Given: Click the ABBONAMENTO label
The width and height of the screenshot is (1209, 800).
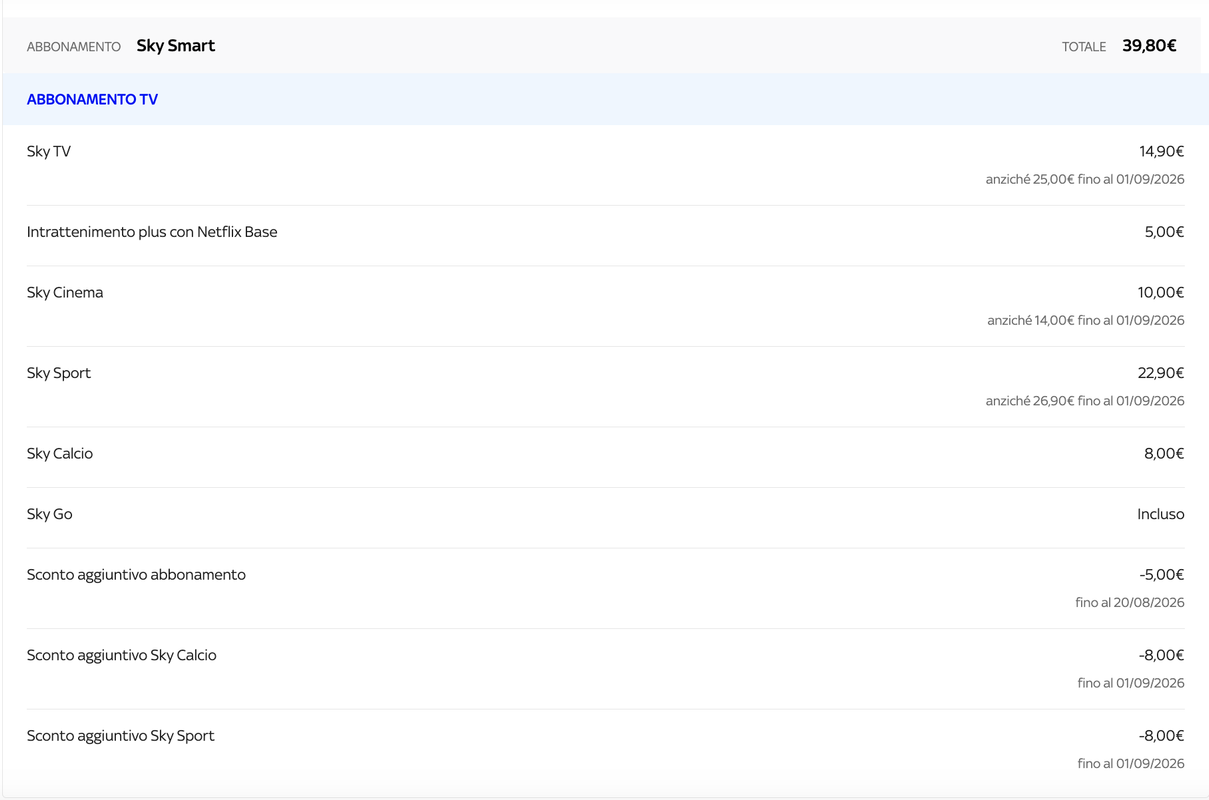Looking at the screenshot, I should [74, 47].
